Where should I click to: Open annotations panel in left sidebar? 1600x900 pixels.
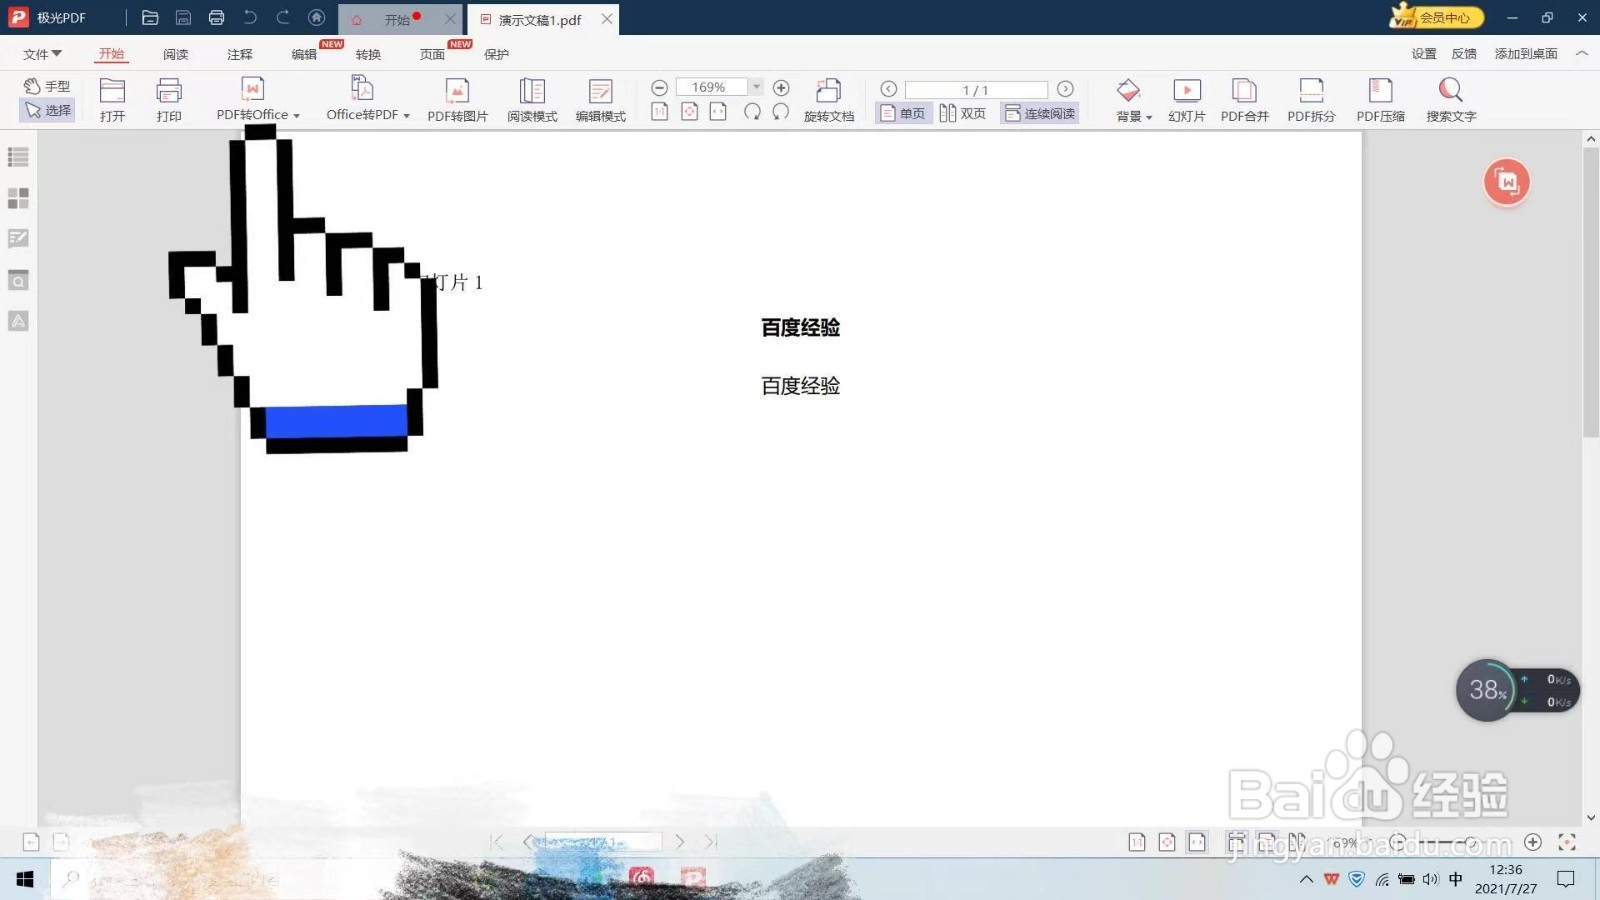pyautogui.click(x=18, y=238)
